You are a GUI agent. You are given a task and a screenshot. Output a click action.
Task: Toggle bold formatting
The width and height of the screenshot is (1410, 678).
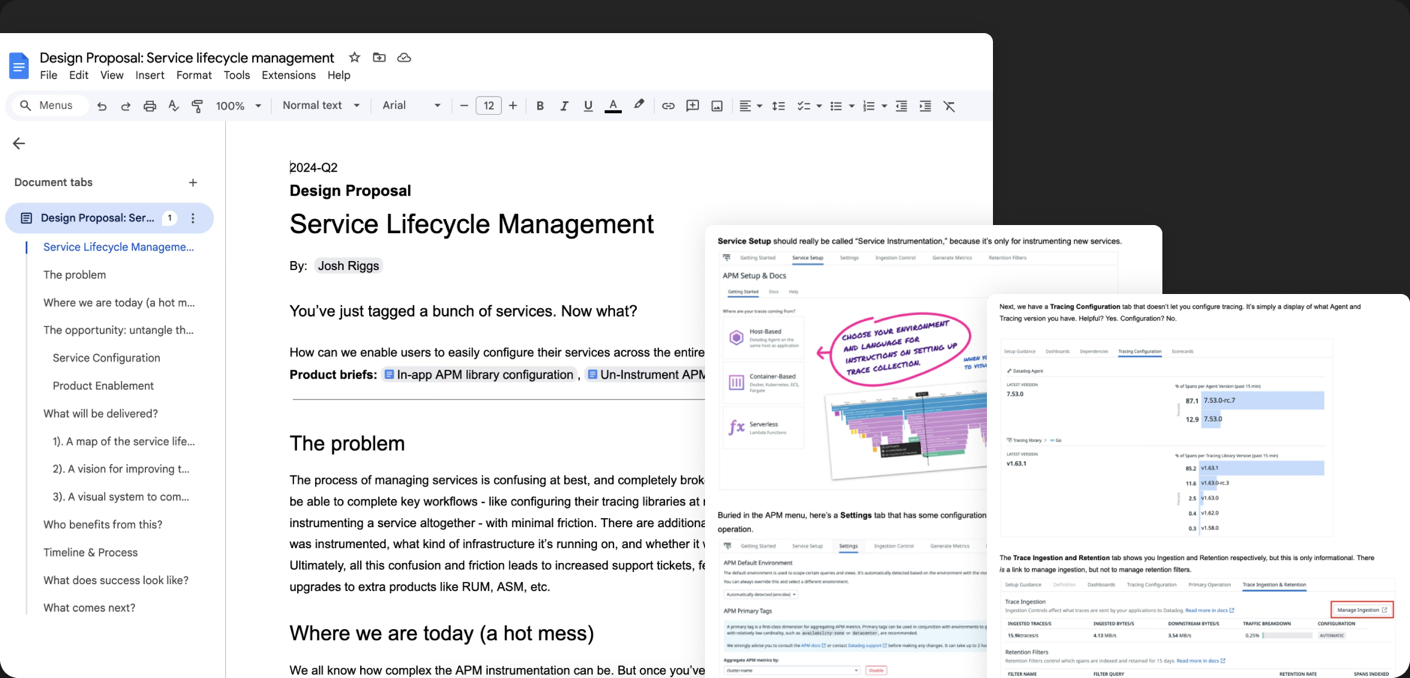click(x=540, y=106)
